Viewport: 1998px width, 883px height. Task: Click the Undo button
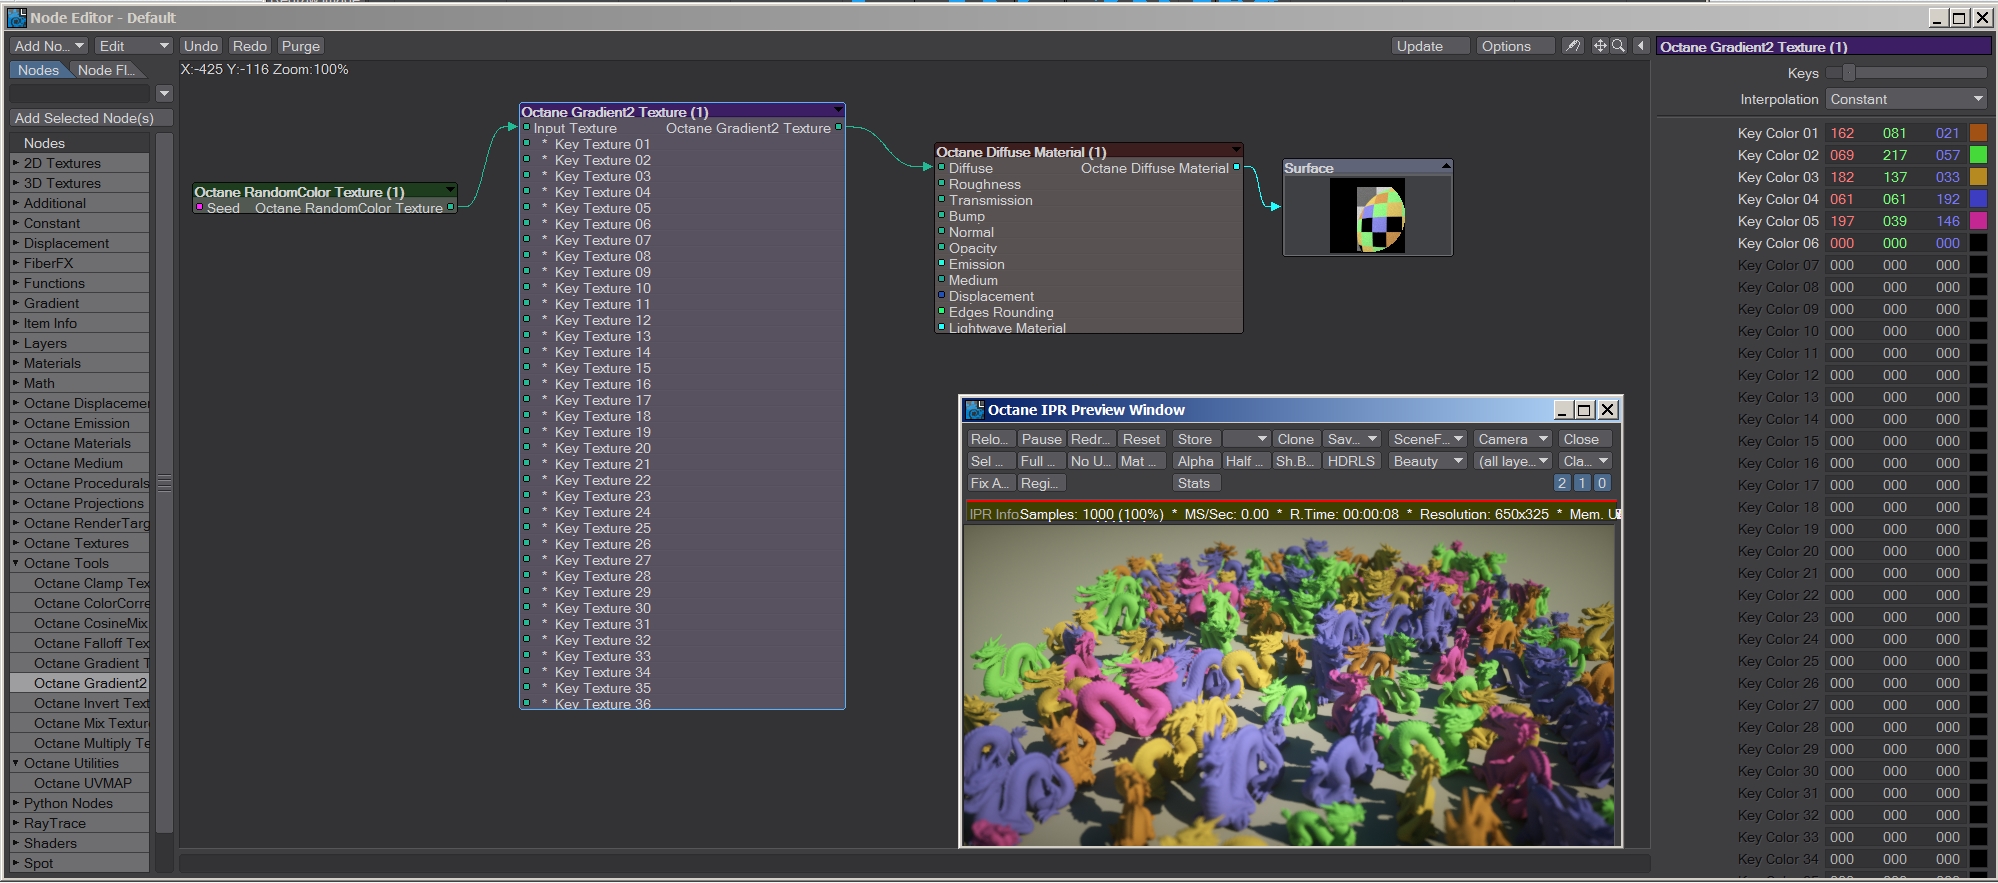coord(201,46)
